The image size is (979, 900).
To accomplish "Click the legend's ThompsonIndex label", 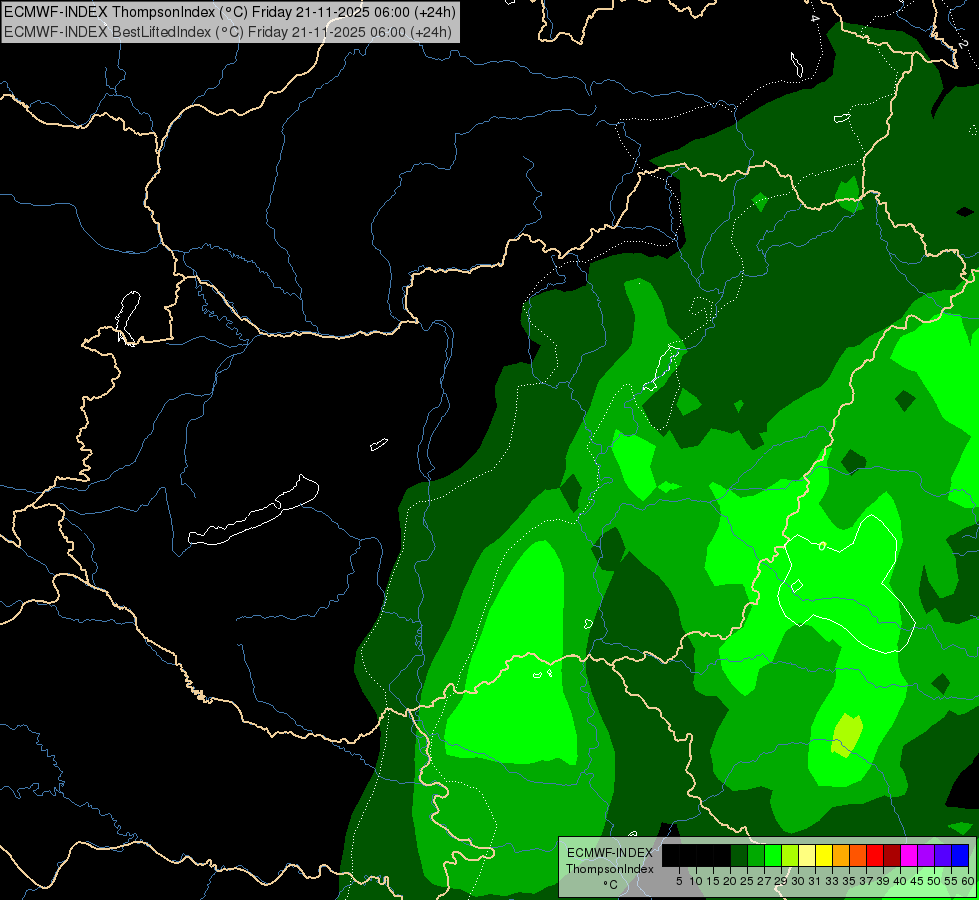I will (610, 869).
